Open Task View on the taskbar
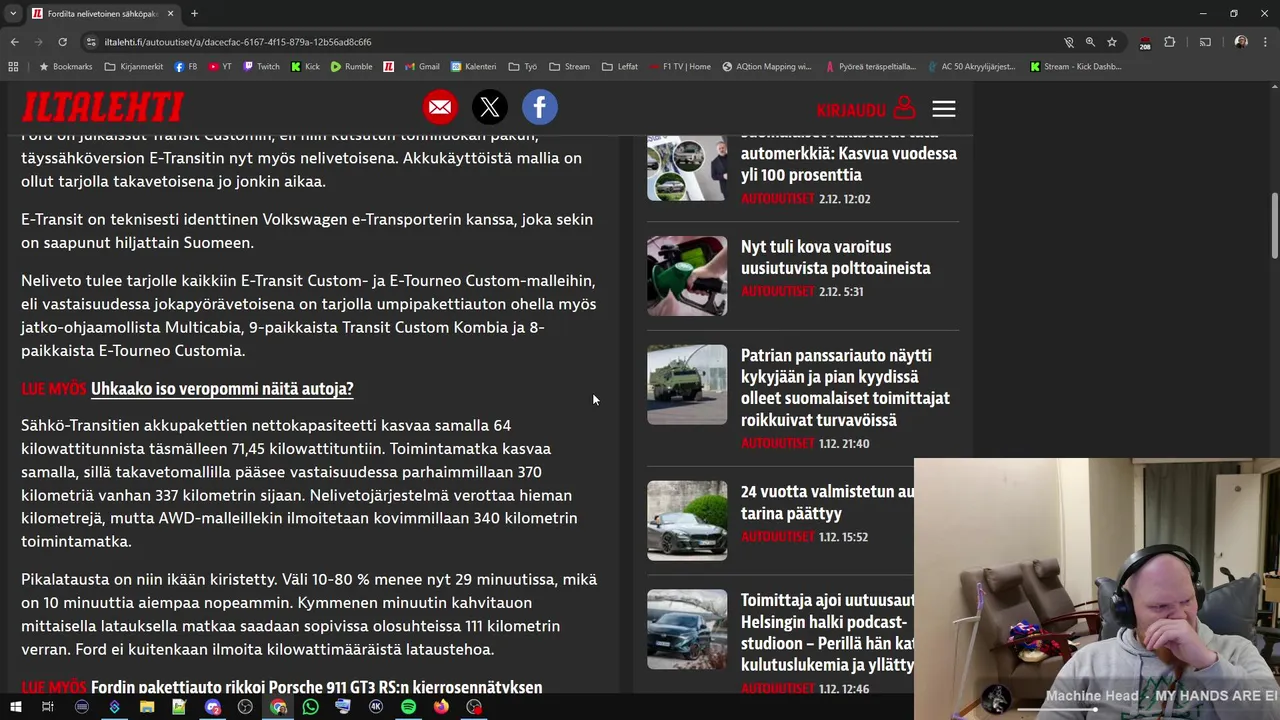Viewport: 1280px width, 720px height. coord(47,707)
